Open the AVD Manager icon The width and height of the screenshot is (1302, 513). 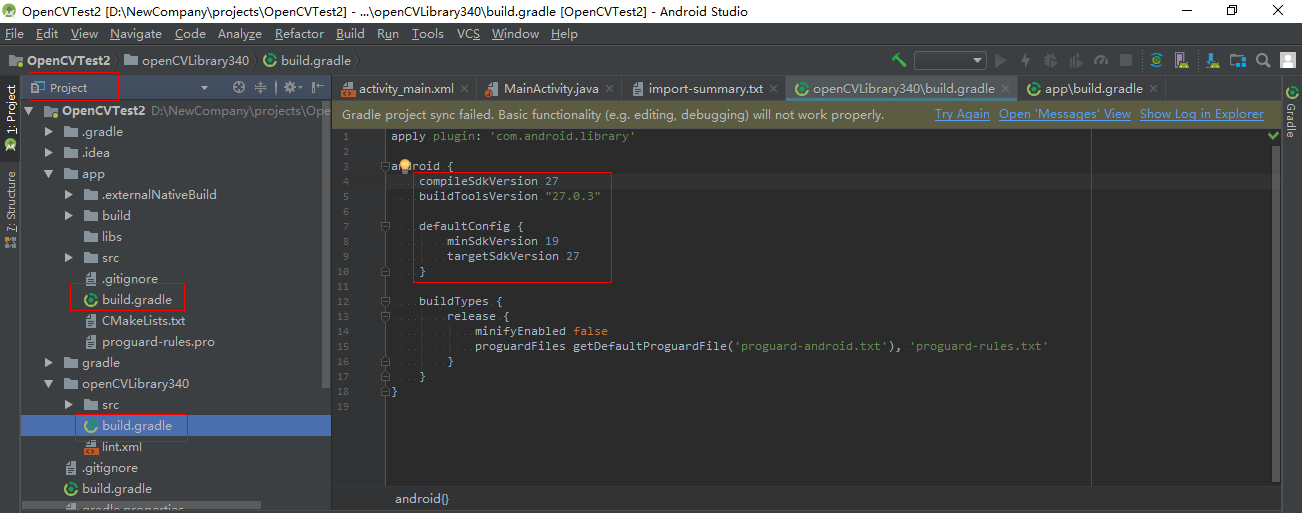pyautogui.click(x=1181, y=60)
